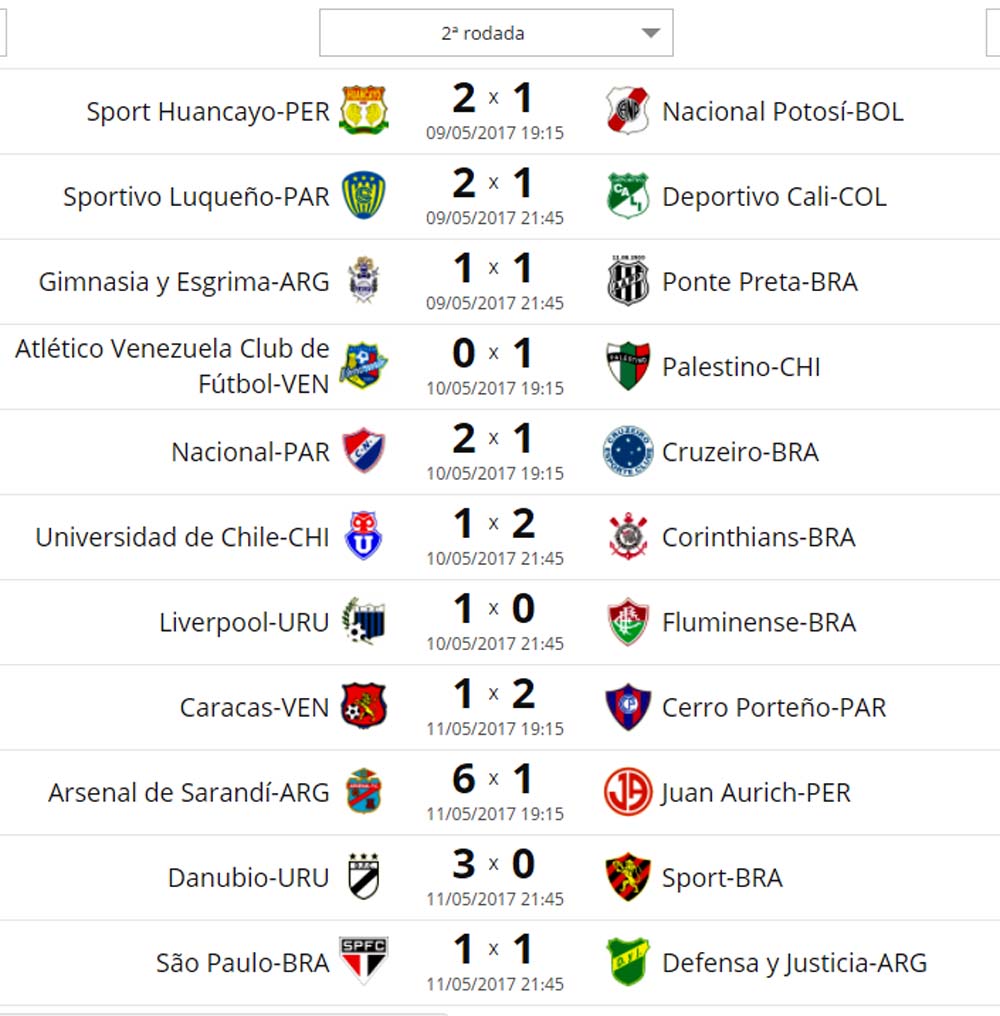The image size is (1000, 1016).
Task: Click the Deportivo Cali green crest
Action: pos(628,196)
